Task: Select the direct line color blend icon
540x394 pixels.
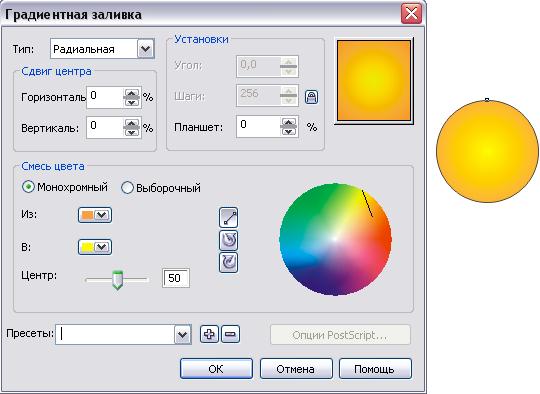Action: click(x=228, y=218)
